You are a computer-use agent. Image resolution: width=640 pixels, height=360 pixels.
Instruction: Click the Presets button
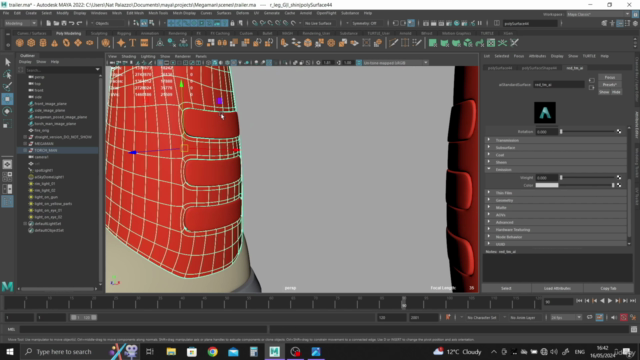[x=610, y=84]
